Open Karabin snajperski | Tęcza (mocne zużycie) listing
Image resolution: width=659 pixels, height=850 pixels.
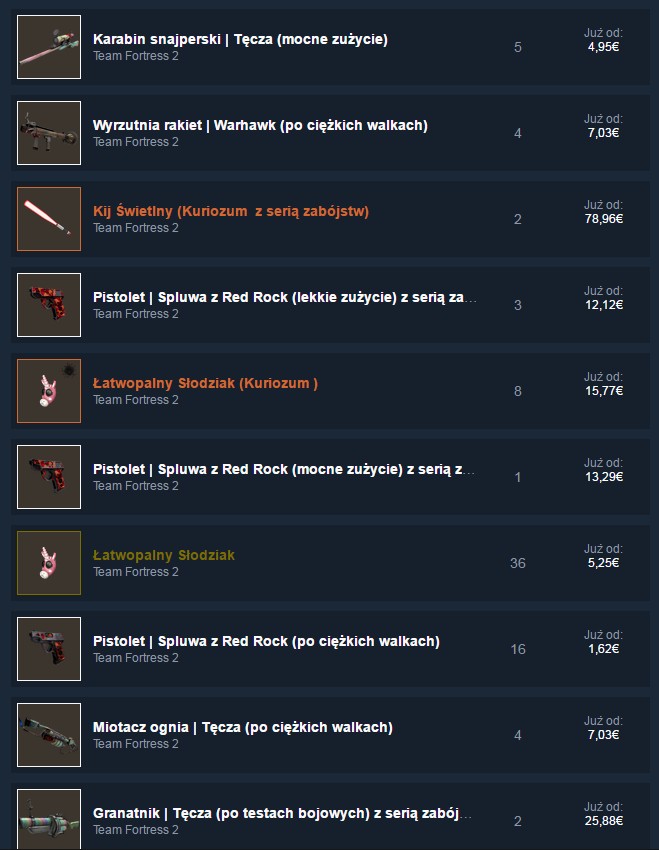[x=240, y=40]
